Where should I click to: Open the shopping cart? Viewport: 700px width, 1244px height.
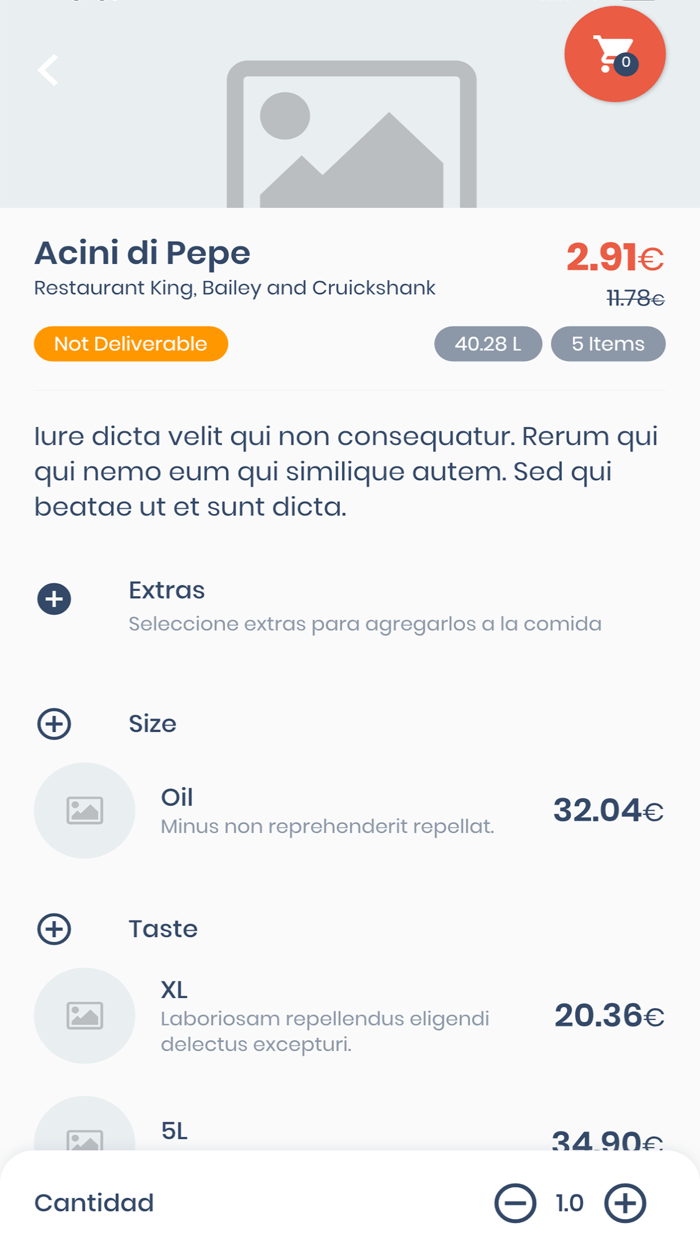point(614,54)
